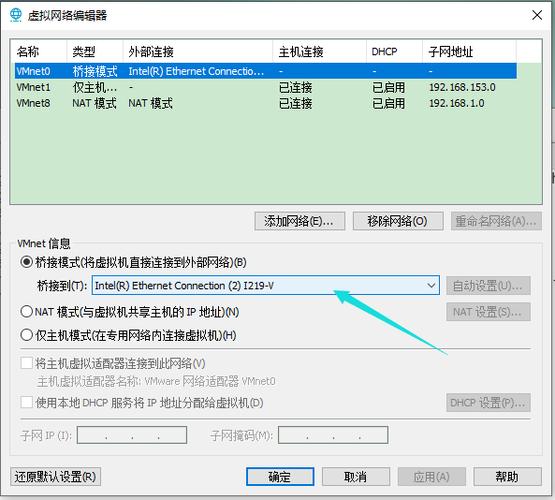The width and height of the screenshot is (555, 500).
Task: Open 帮助 button
Action: [507, 477]
